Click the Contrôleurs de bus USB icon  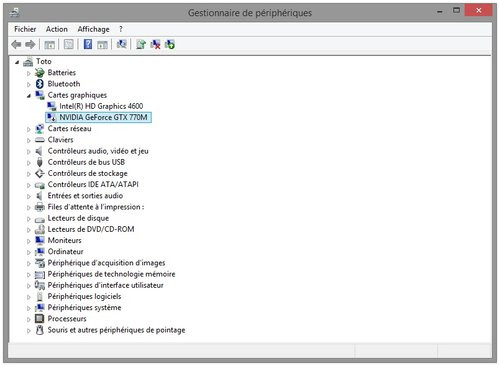pyautogui.click(x=40, y=162)
